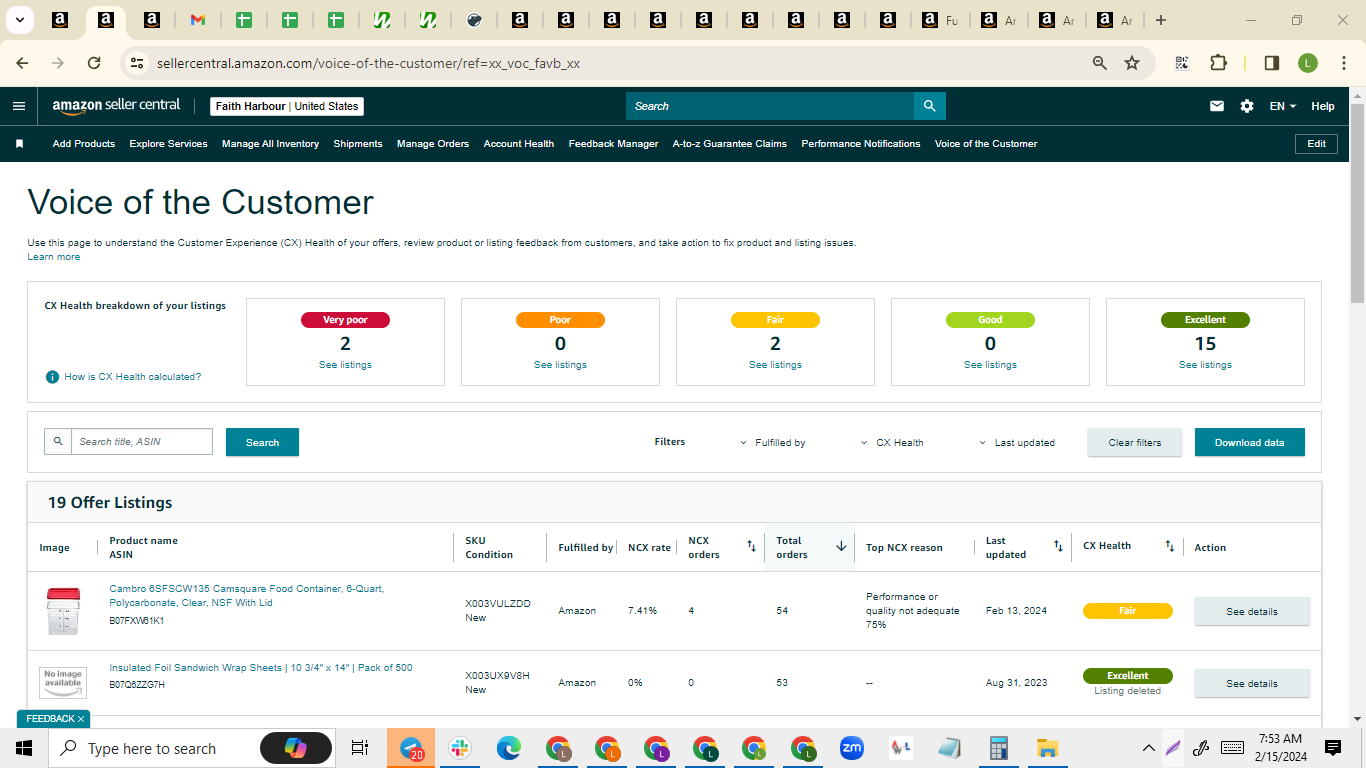The width and height of the screenshot is (1366, 768).
Task: Open Zoom from the taskbar
Action: coord(852,748)
